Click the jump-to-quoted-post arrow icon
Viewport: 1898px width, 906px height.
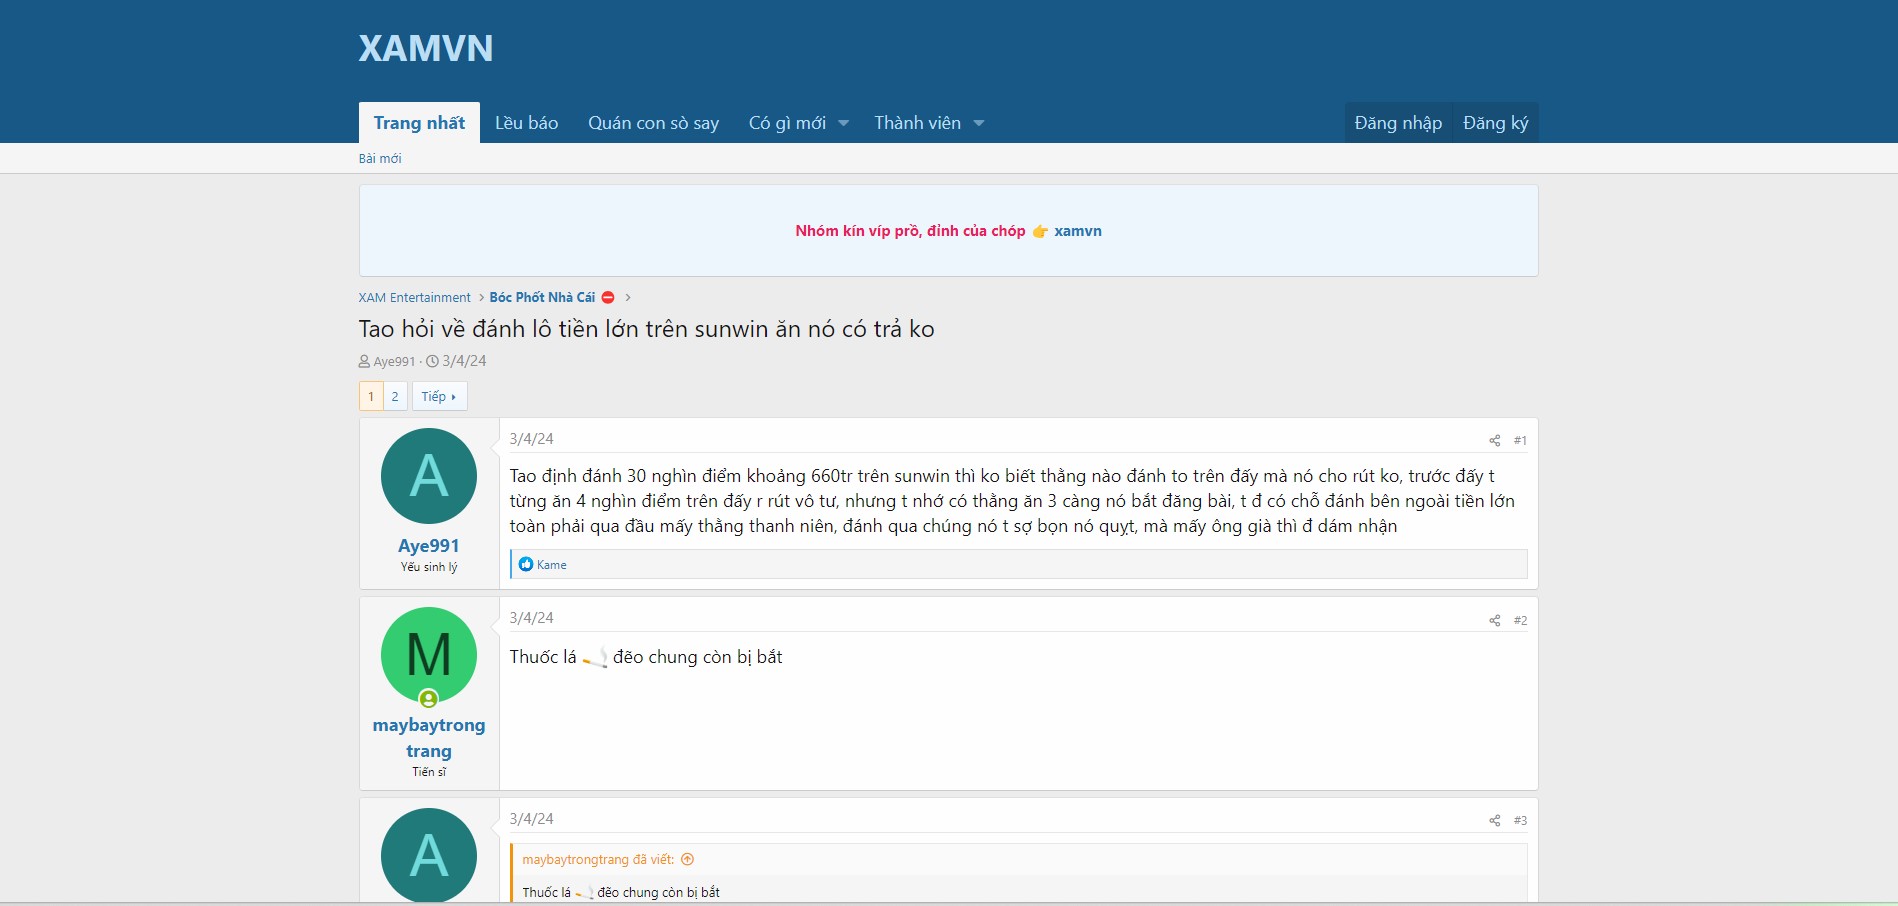[688, 859]
